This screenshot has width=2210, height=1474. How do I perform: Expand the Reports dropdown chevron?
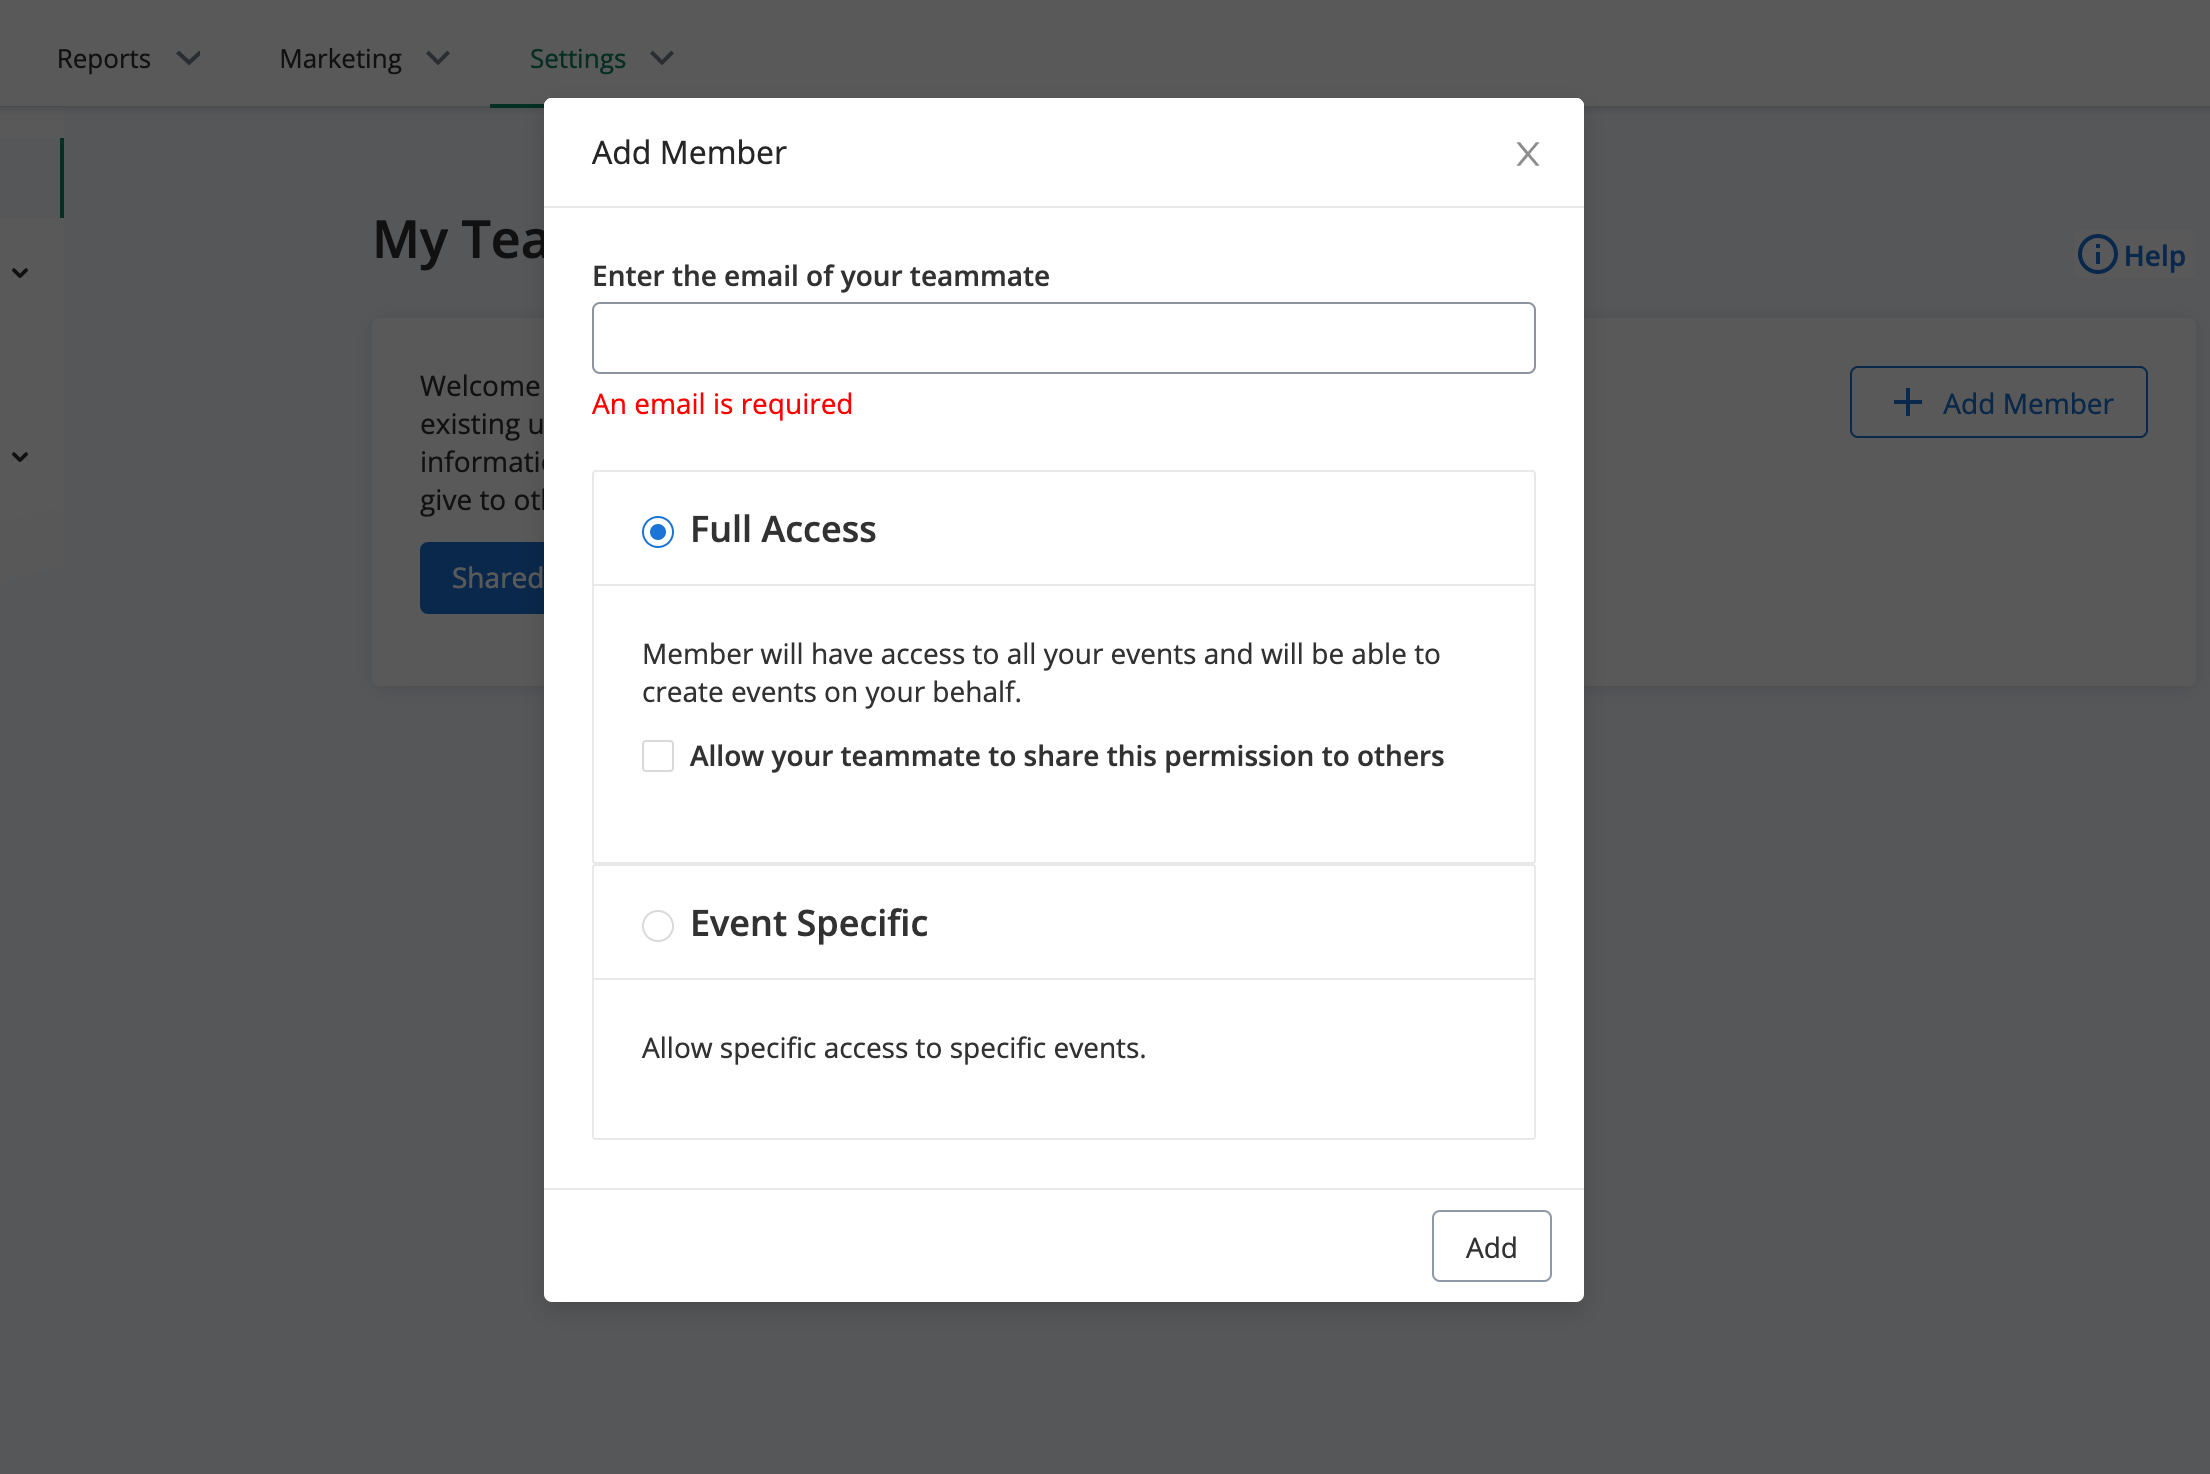pyautogui.click(x=189, y=59)
